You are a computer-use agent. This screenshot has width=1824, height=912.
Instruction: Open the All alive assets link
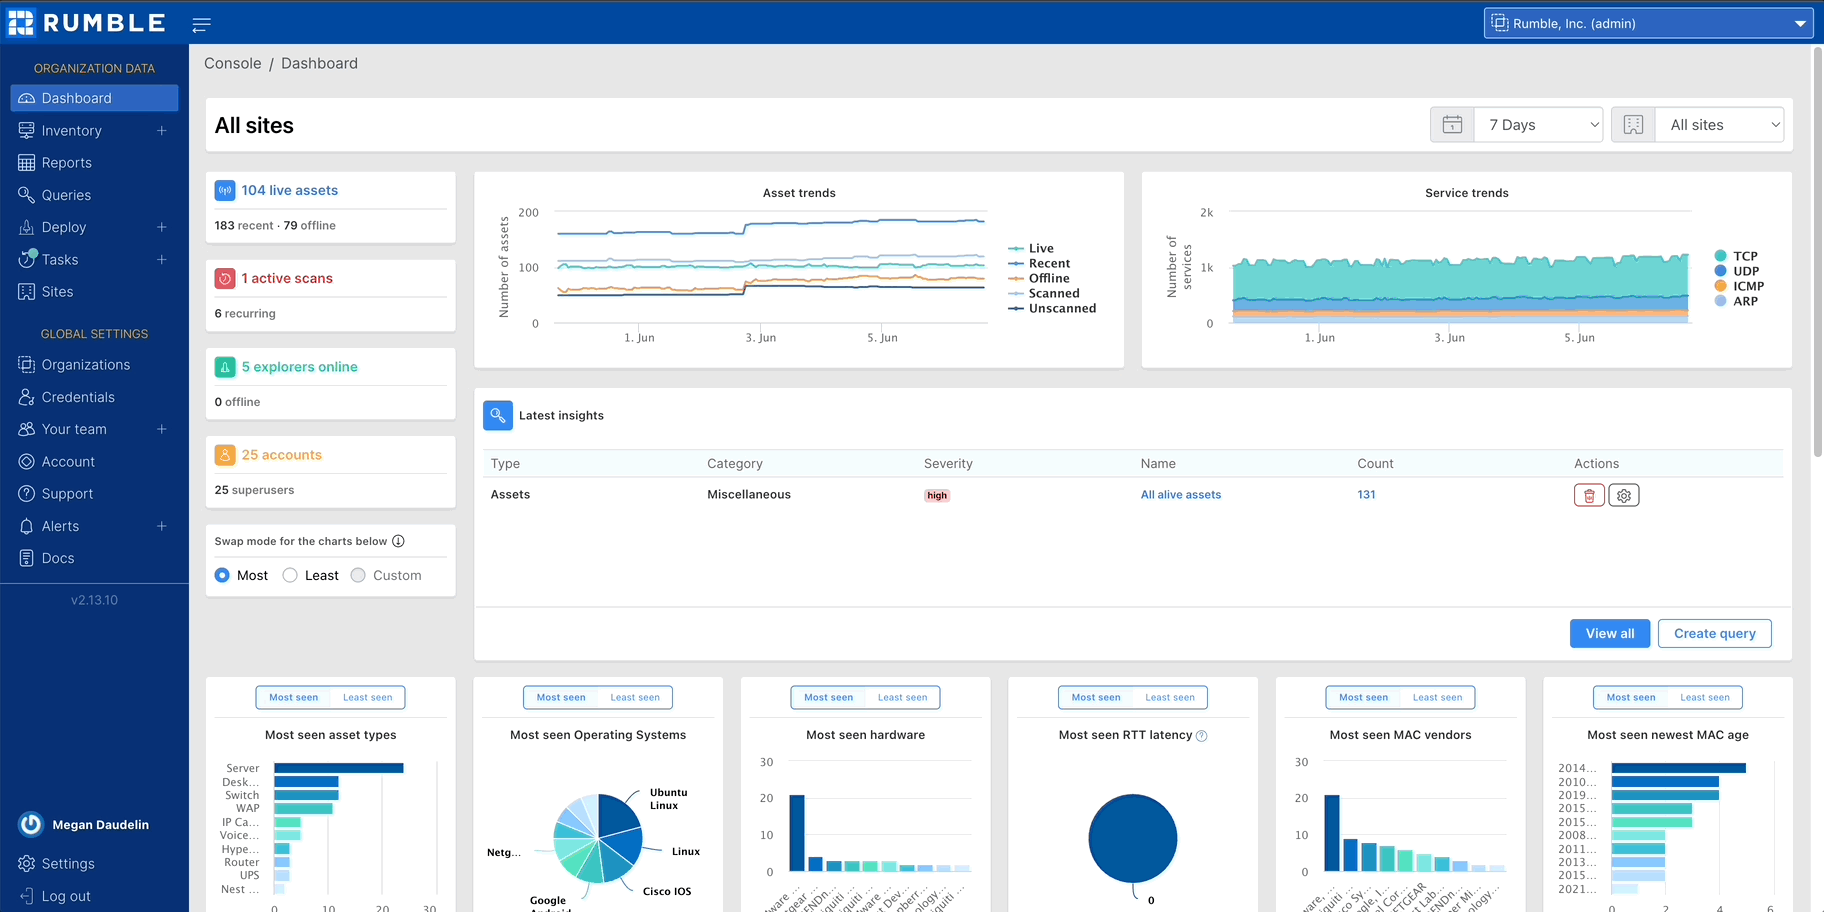pyautogui.click(x=1181, y=494)
